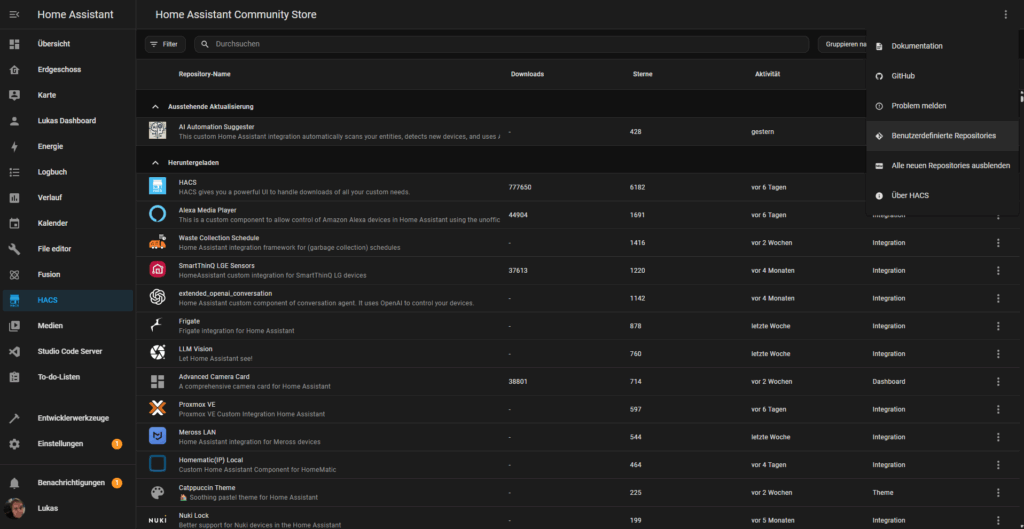Select Dokumentation from the menu

point(942,46)
